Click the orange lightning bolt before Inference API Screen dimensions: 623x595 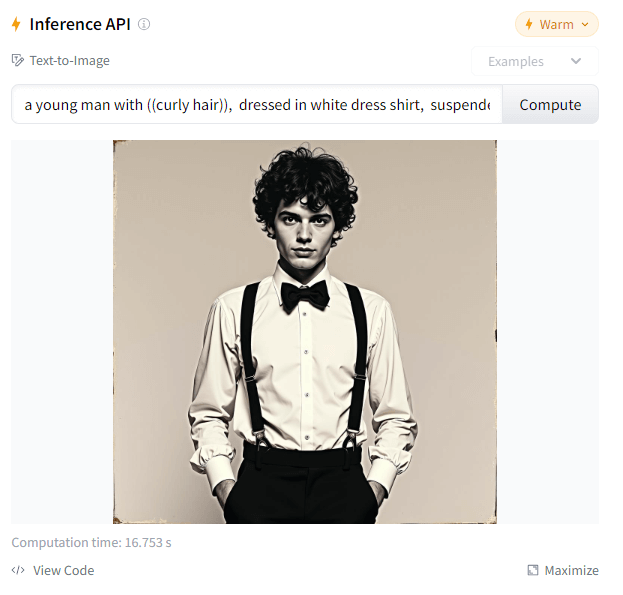pos(16,24)
